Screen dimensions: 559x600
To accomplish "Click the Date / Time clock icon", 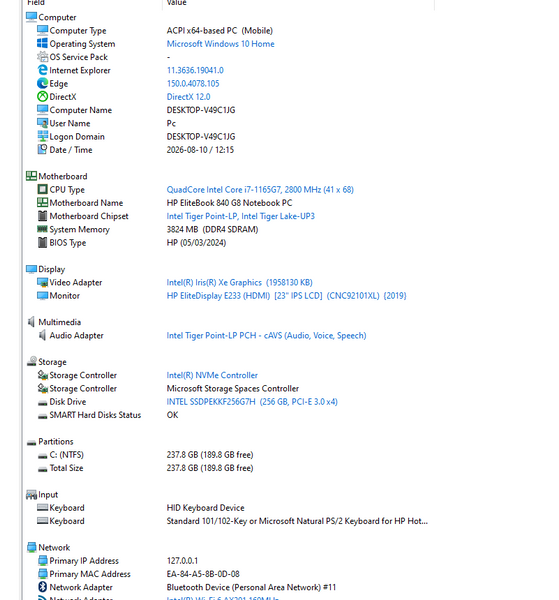I will [x=42, y=150].
